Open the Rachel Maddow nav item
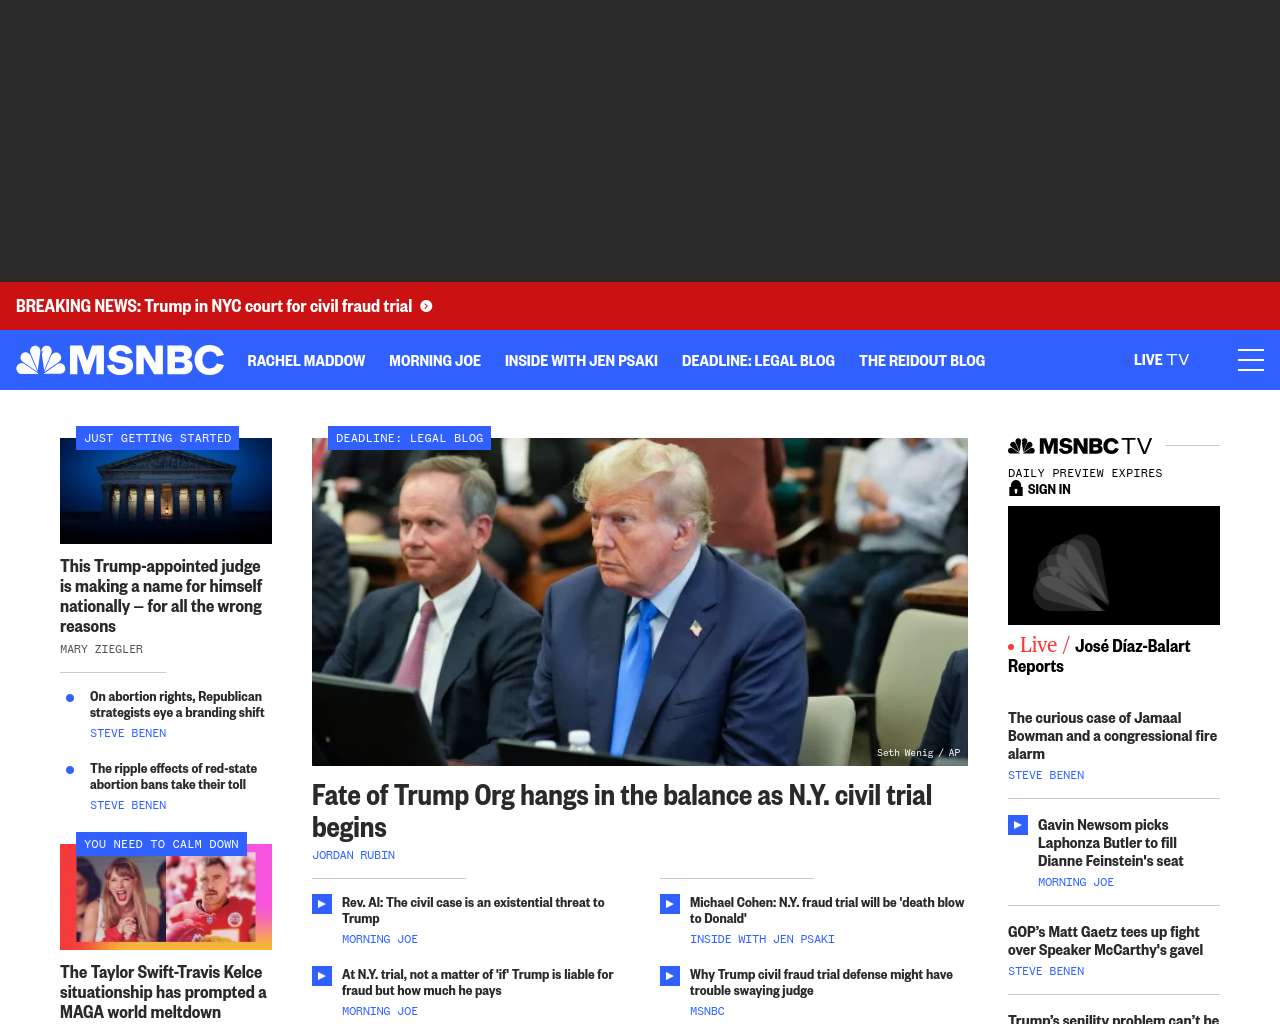Viewport: 1280px width, 1024px height. pos(306,360)
